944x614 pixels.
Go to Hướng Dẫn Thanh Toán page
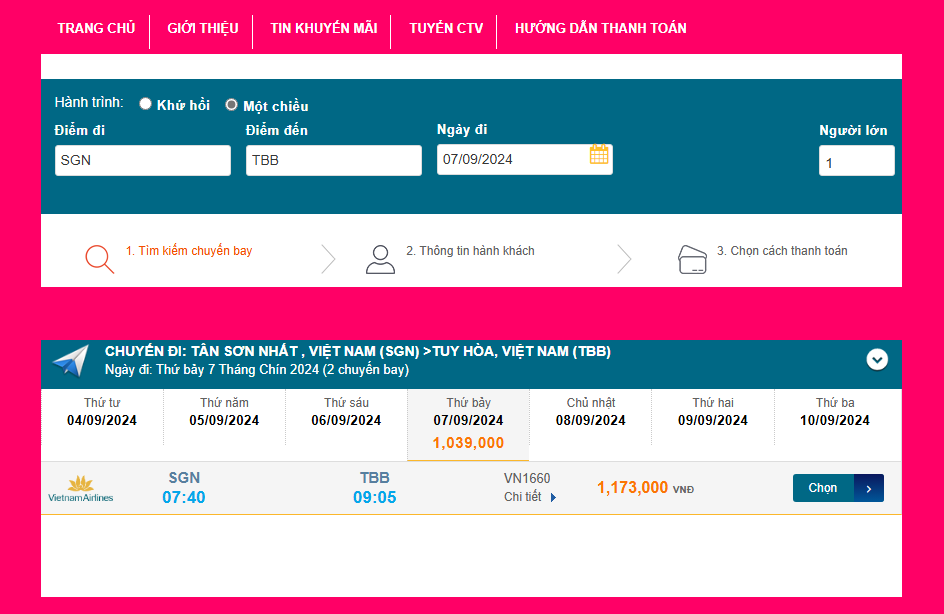[x=600, y=28]
